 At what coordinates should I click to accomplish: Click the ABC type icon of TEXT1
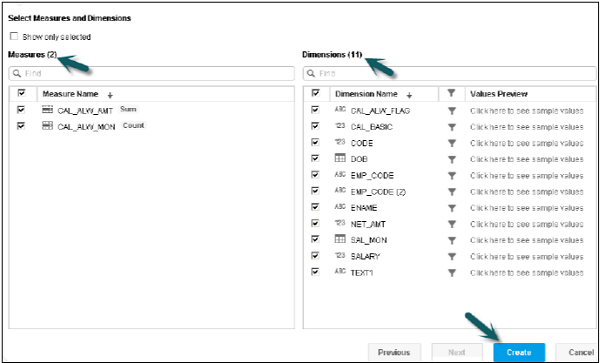[340, 272]
